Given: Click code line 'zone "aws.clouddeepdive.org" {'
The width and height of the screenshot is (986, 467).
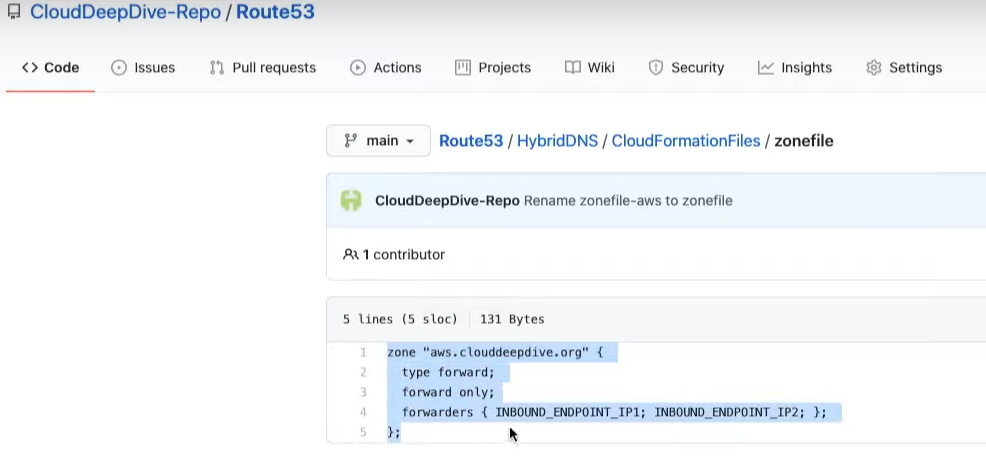Looking at the screenshot, I should 495,353.
